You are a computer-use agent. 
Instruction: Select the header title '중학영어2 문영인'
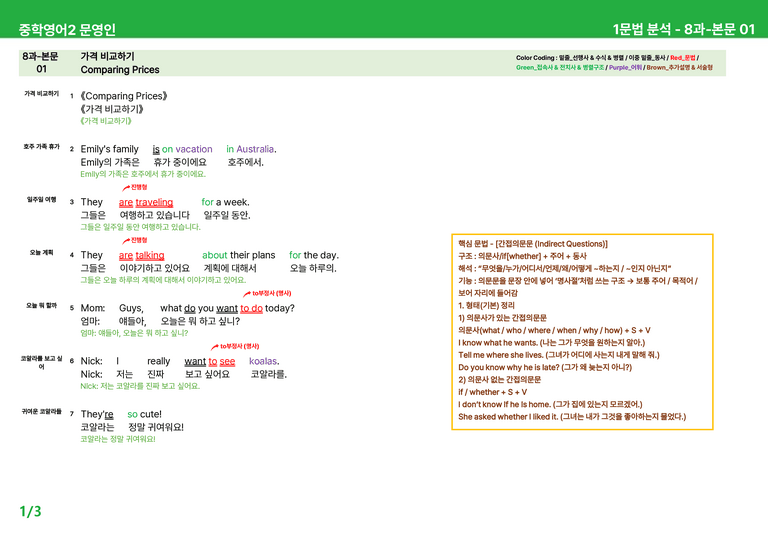67,29
